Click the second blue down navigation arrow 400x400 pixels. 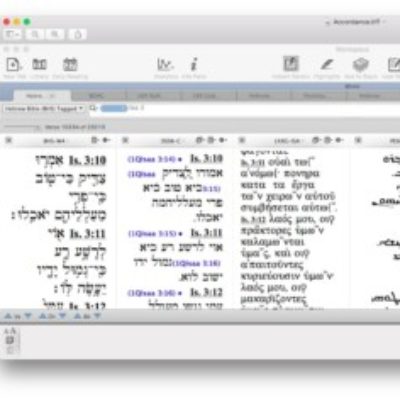point(62,316)
